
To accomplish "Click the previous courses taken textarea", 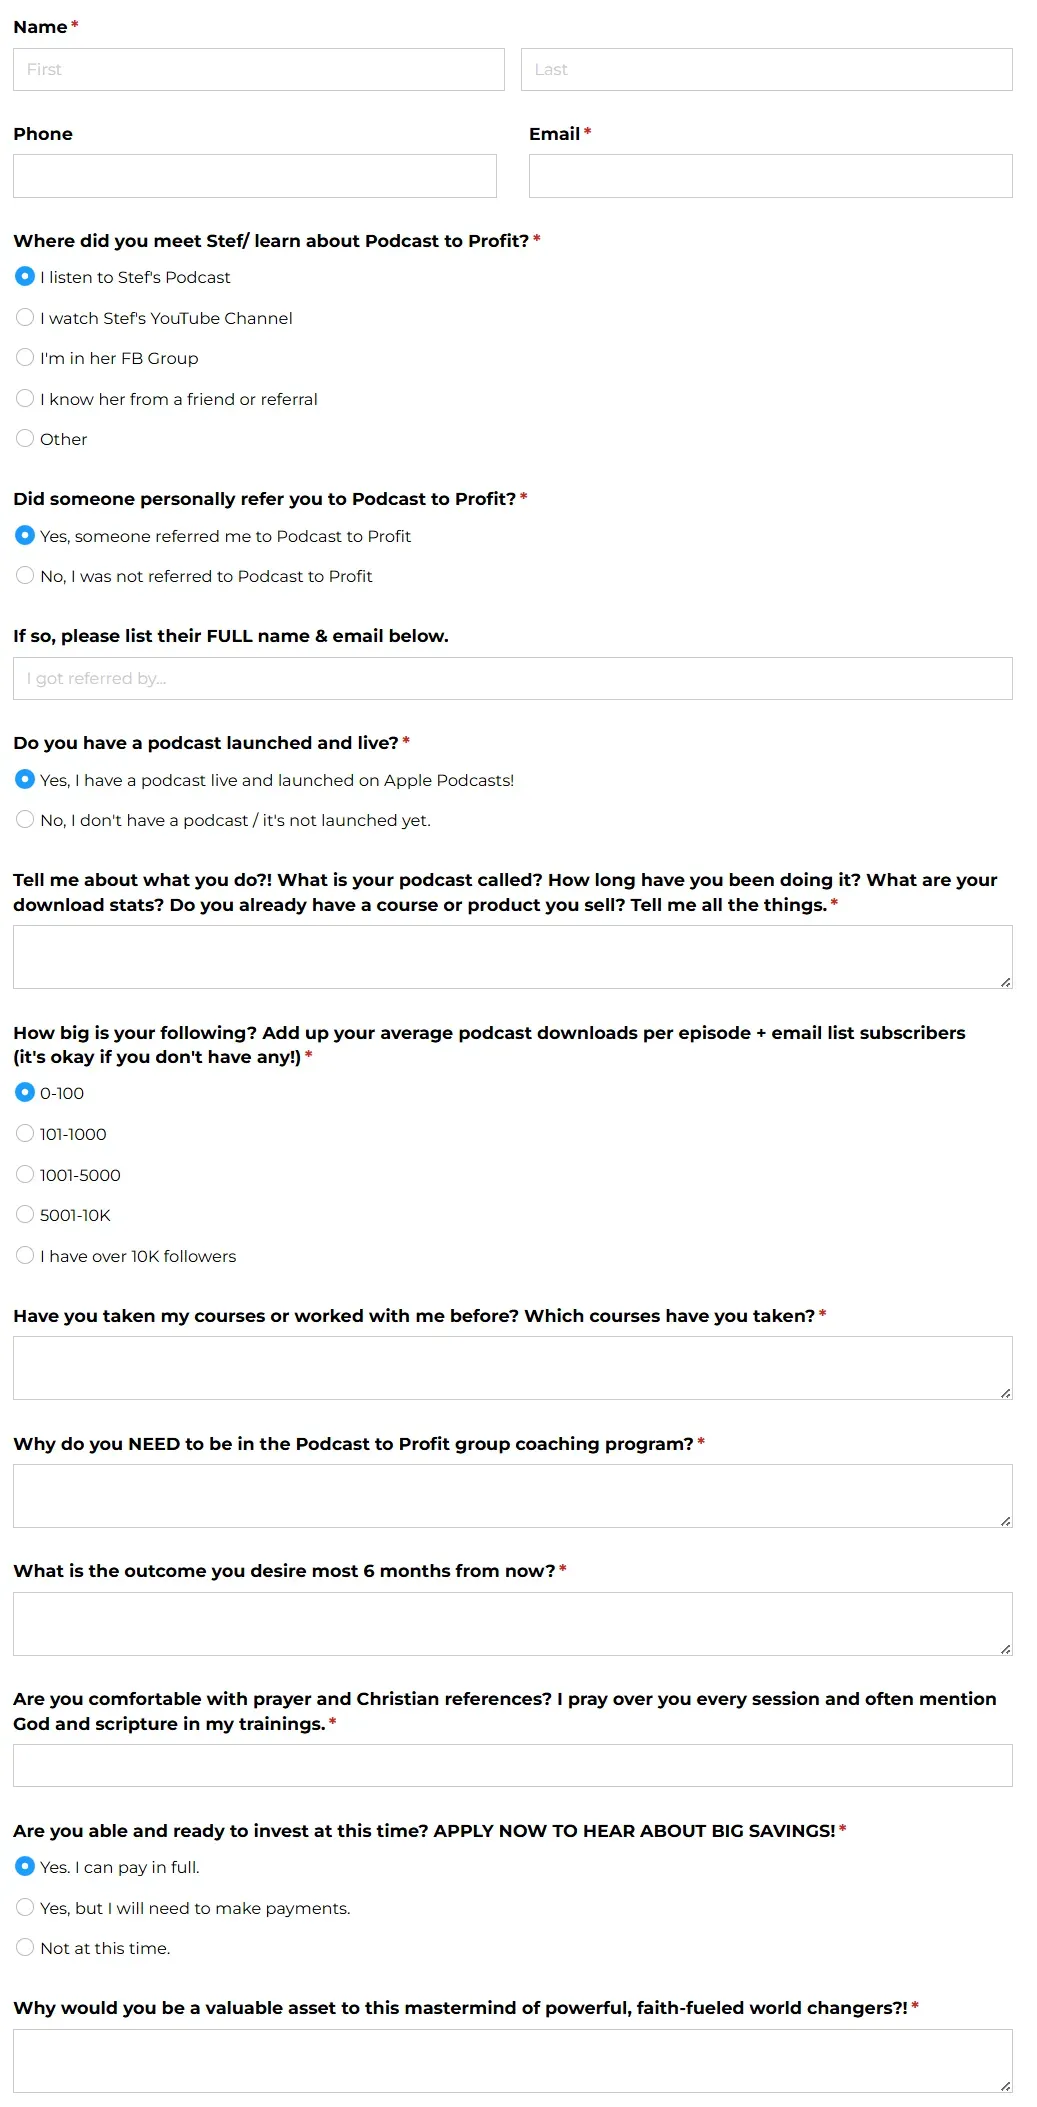I will pos(512,1368).
